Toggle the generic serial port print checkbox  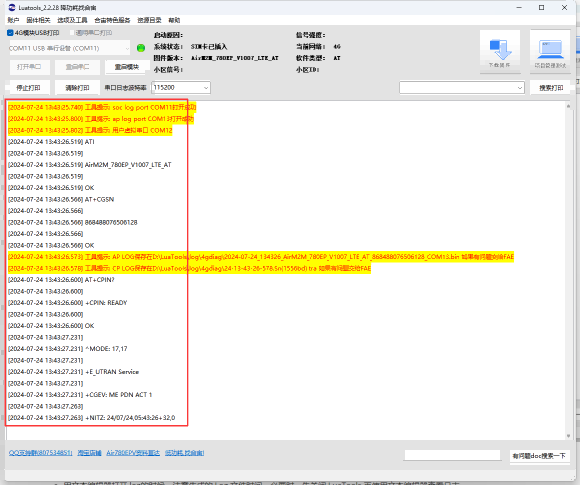tap(72, 33)
